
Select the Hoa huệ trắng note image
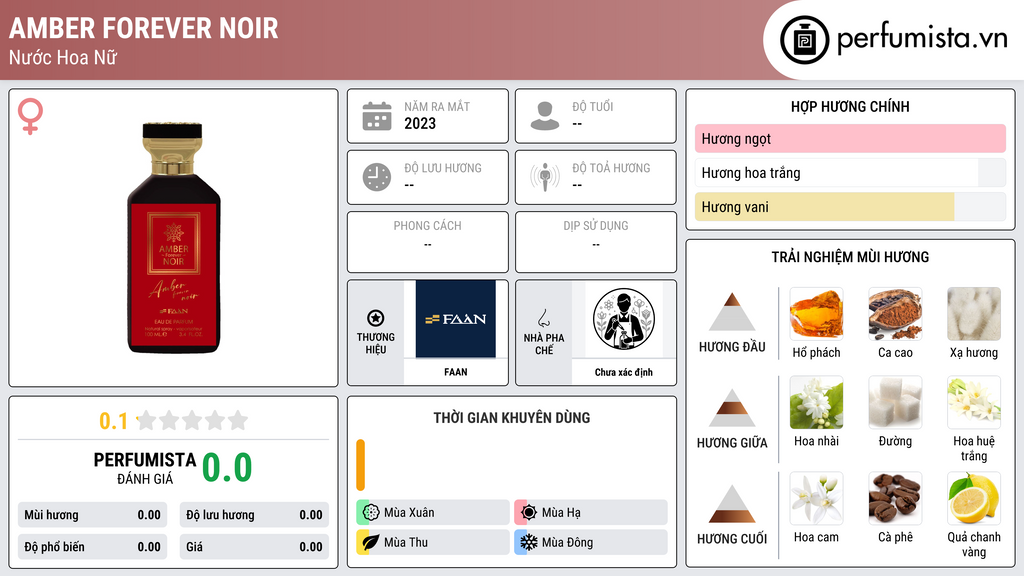click(x=974, y=402)
